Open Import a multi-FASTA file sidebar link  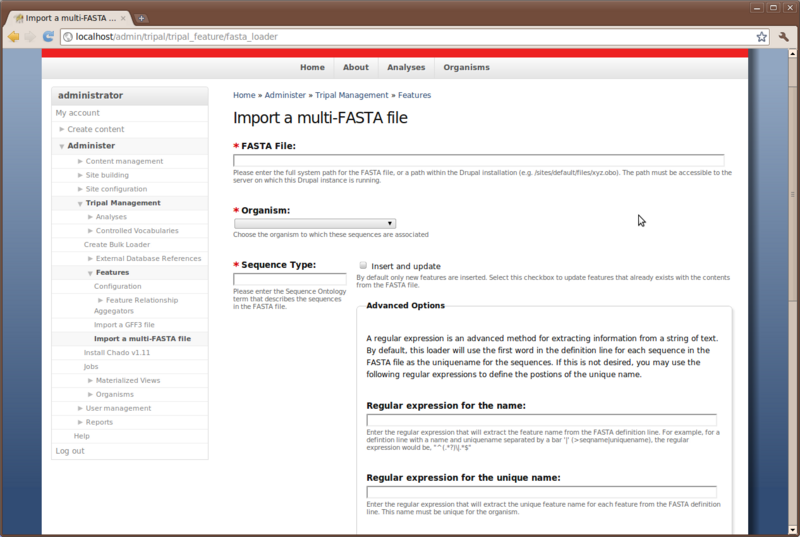click(142, 339)
